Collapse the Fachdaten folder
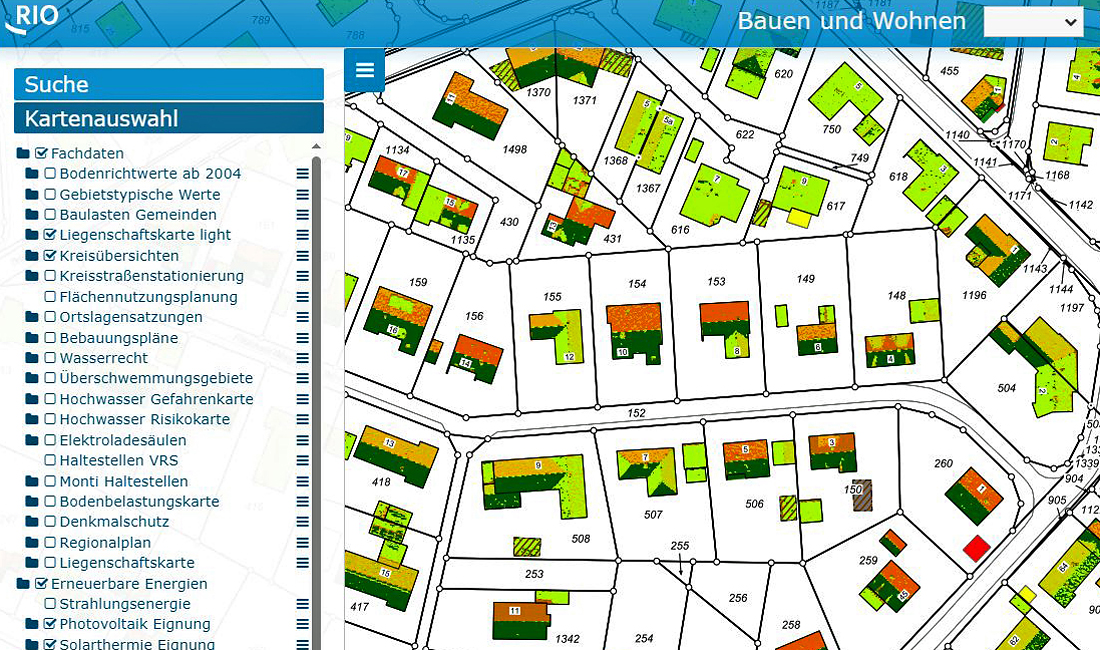 (23, 154)
